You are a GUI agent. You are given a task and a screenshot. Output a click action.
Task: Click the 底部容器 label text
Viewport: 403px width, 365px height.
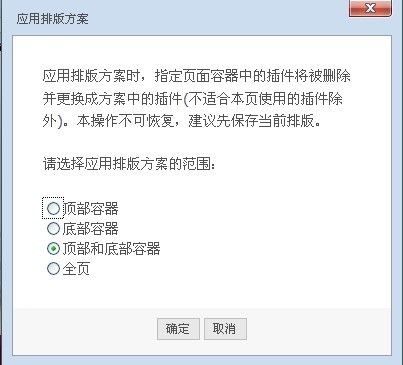pos(90,229)
